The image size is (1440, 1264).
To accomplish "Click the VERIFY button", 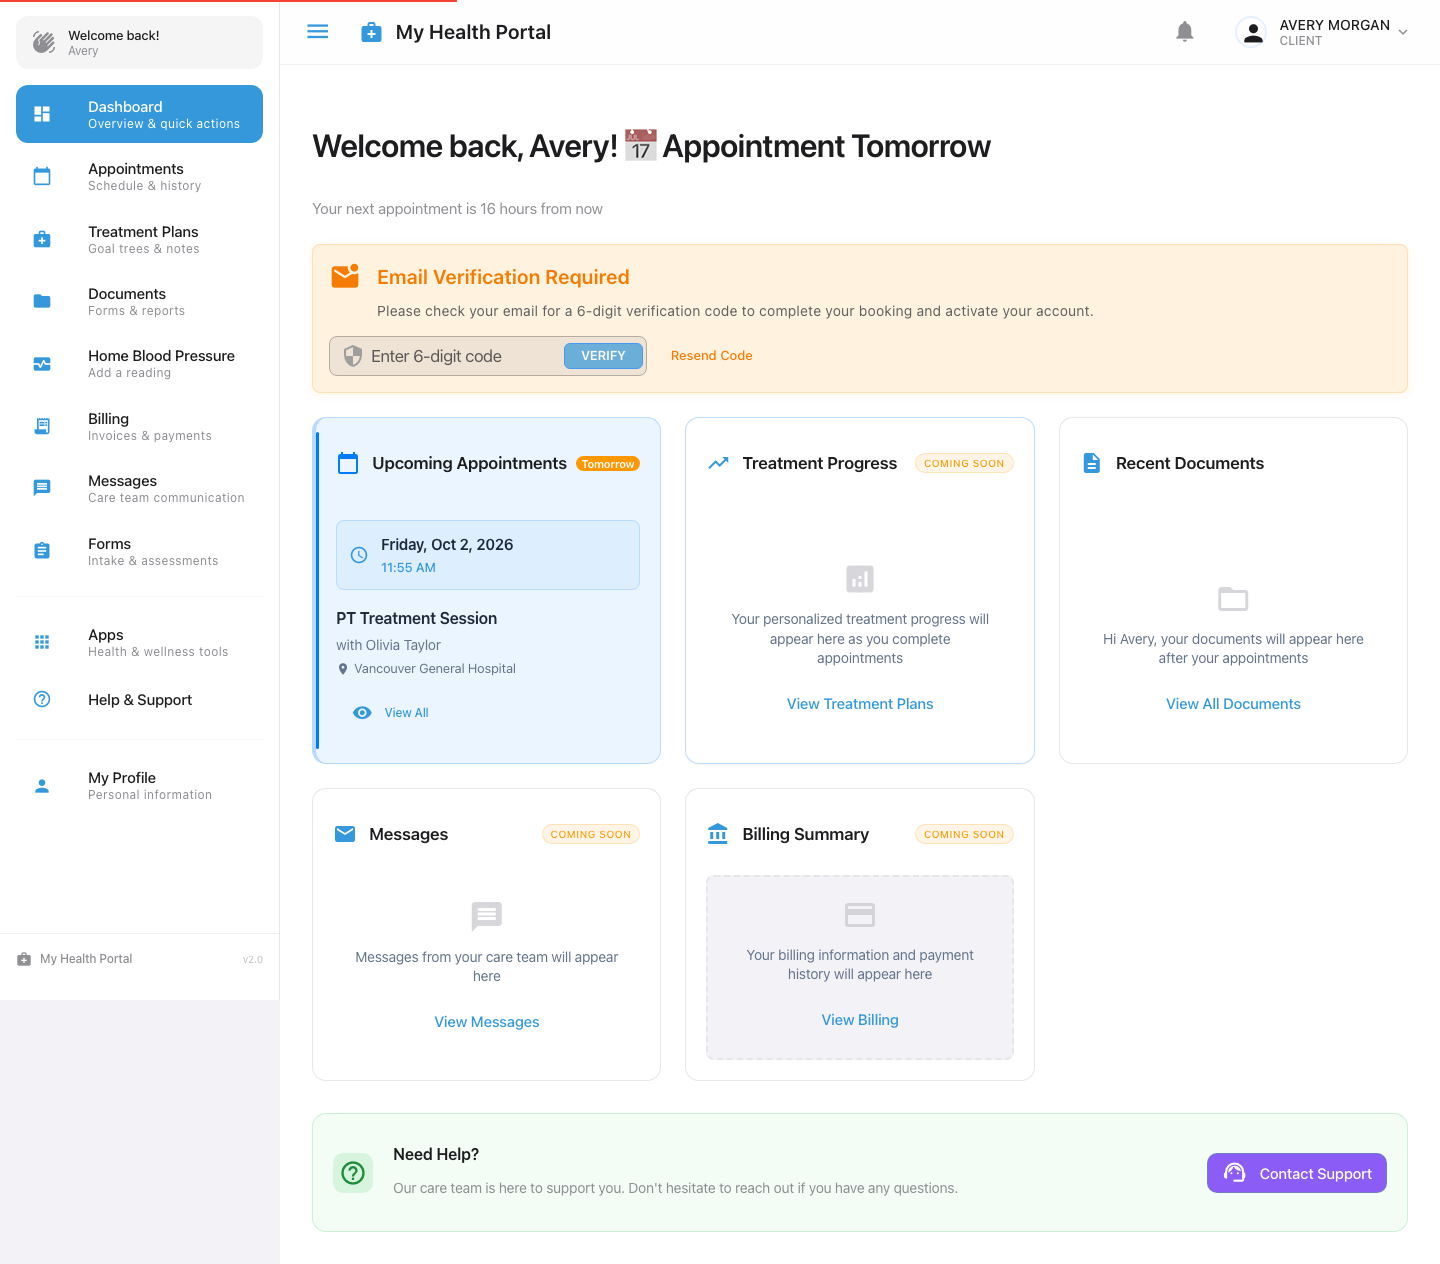I will (x=603, y=356).
